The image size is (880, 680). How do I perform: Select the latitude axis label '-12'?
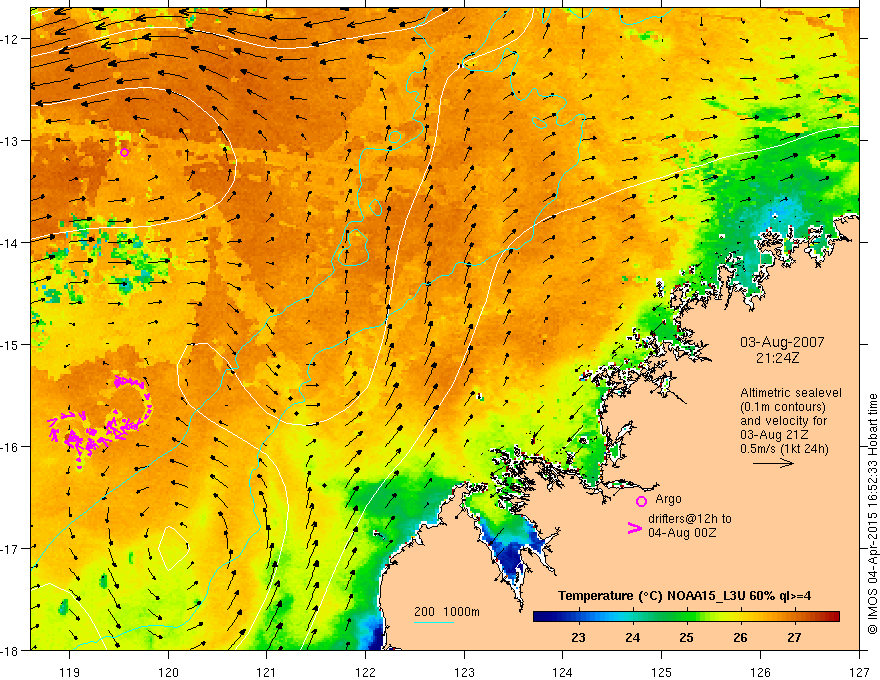[10, 39]
